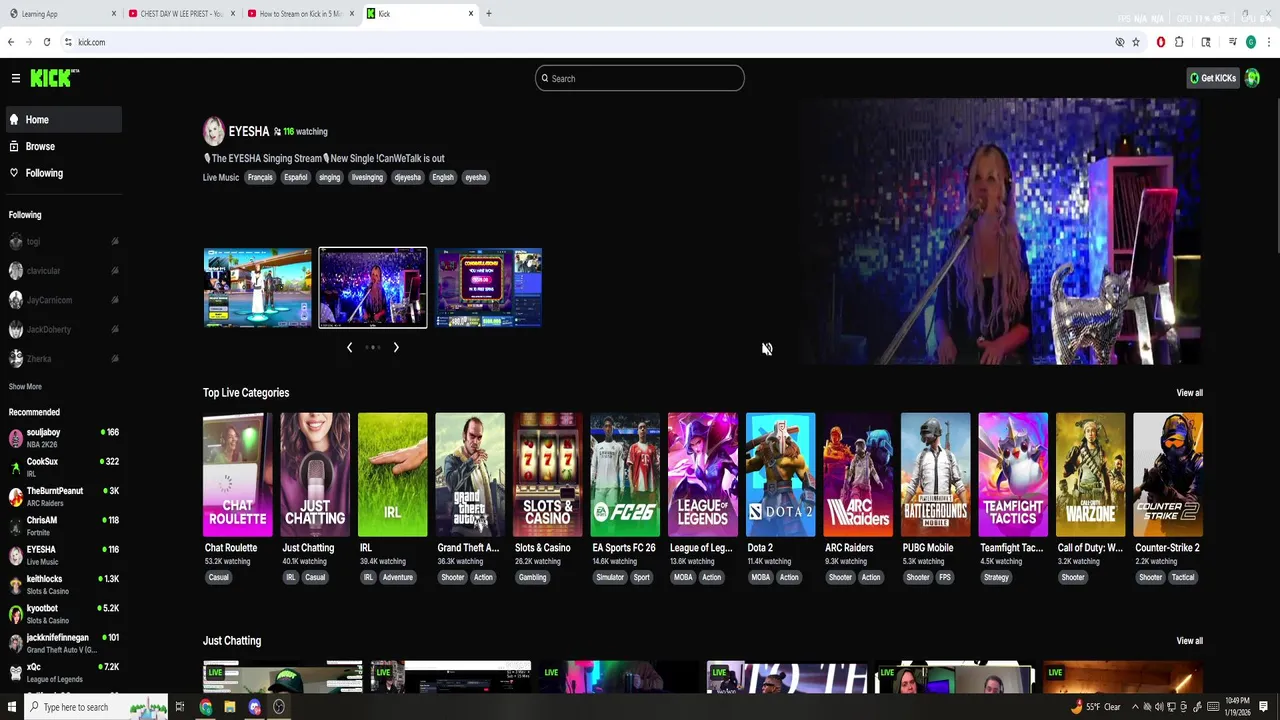Open File Explorer from taskbar
The image size is (1280, 720).
[229, 707]
